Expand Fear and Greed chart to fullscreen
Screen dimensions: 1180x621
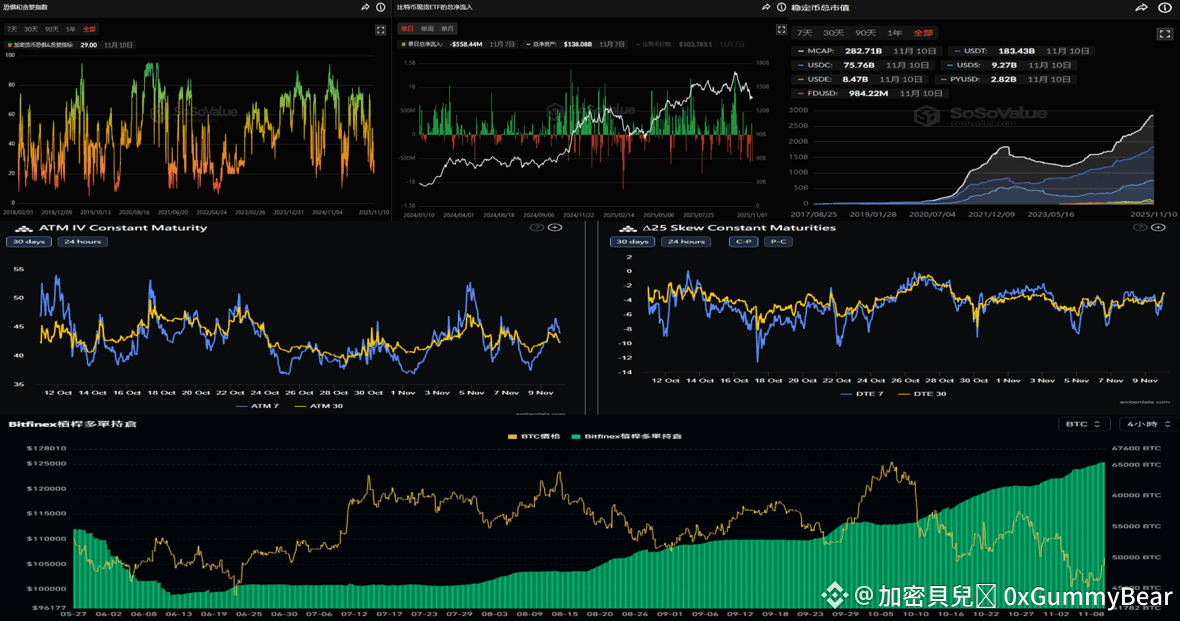click(380, 30)
